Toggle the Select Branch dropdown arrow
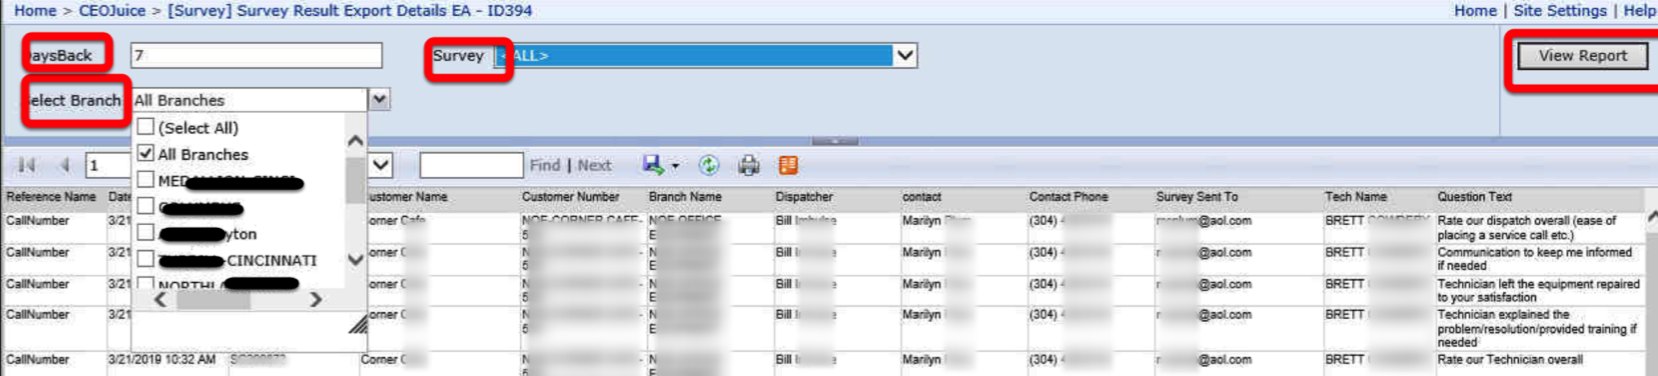Image resolution: width=1658 pixels, height=376 pixels. click(x=379, y=100)
